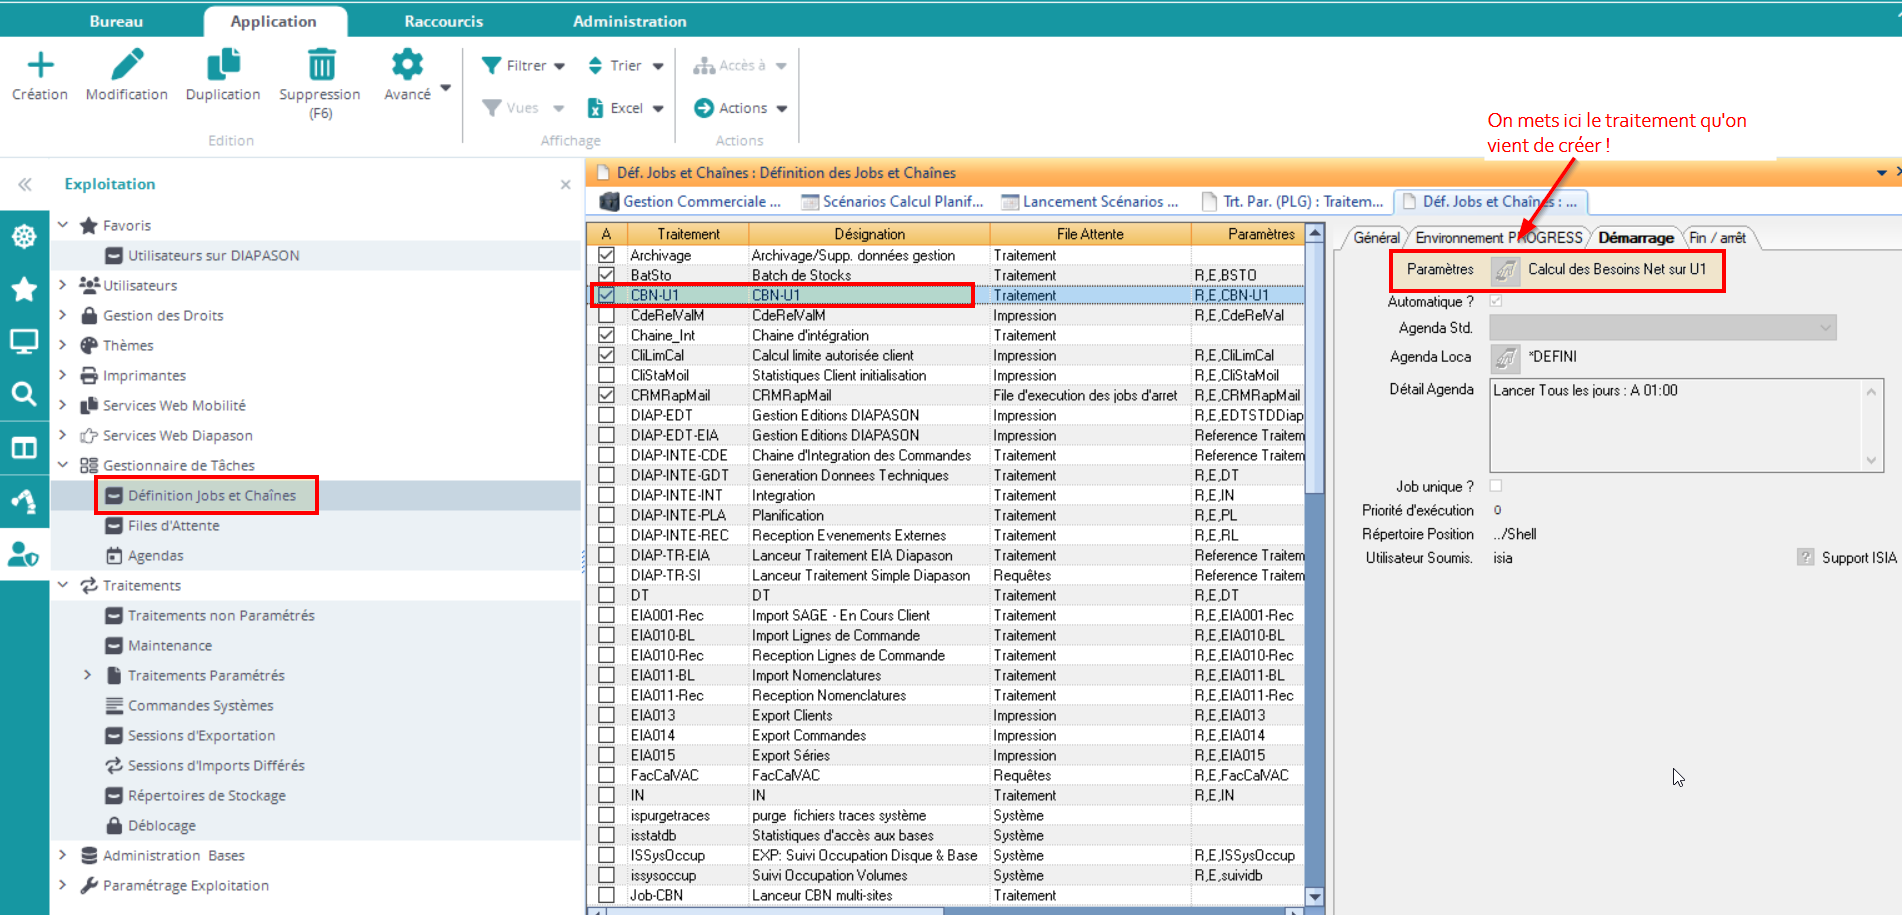Open the Général tab

click(x=1376, y=238)
